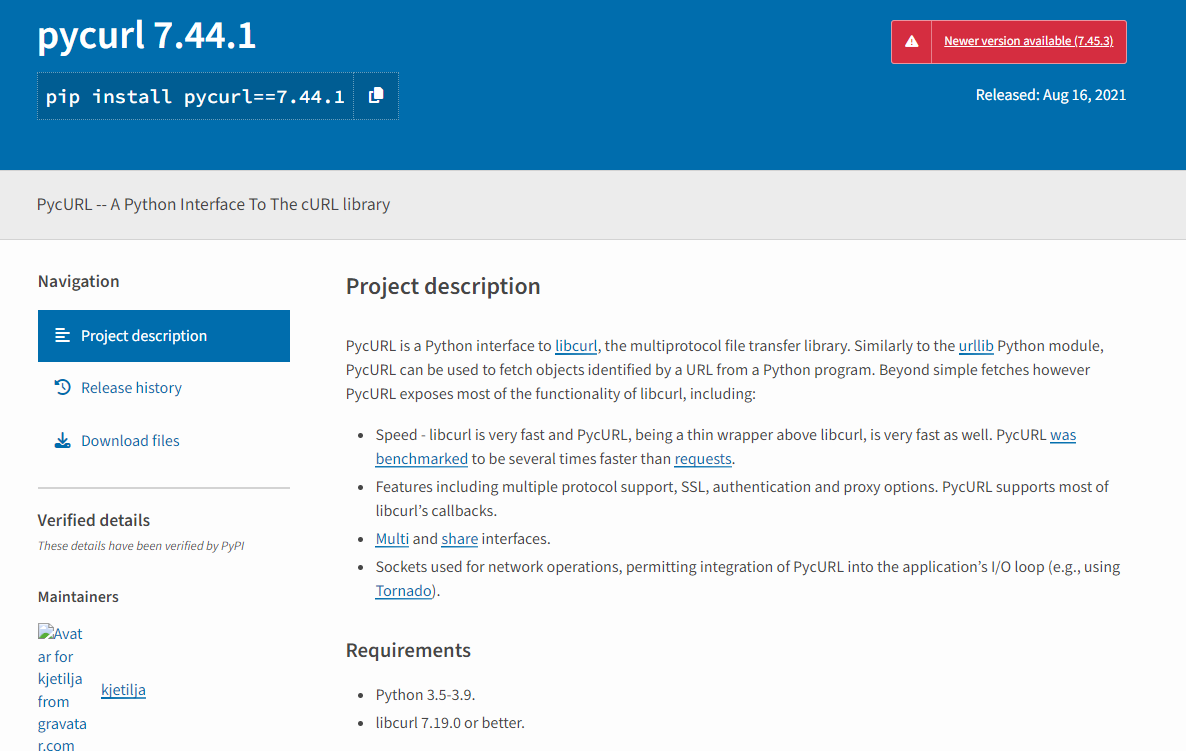Select the Project description list icon
Image resolution: width=1186 pixels, height=751 pixels.
63,336
